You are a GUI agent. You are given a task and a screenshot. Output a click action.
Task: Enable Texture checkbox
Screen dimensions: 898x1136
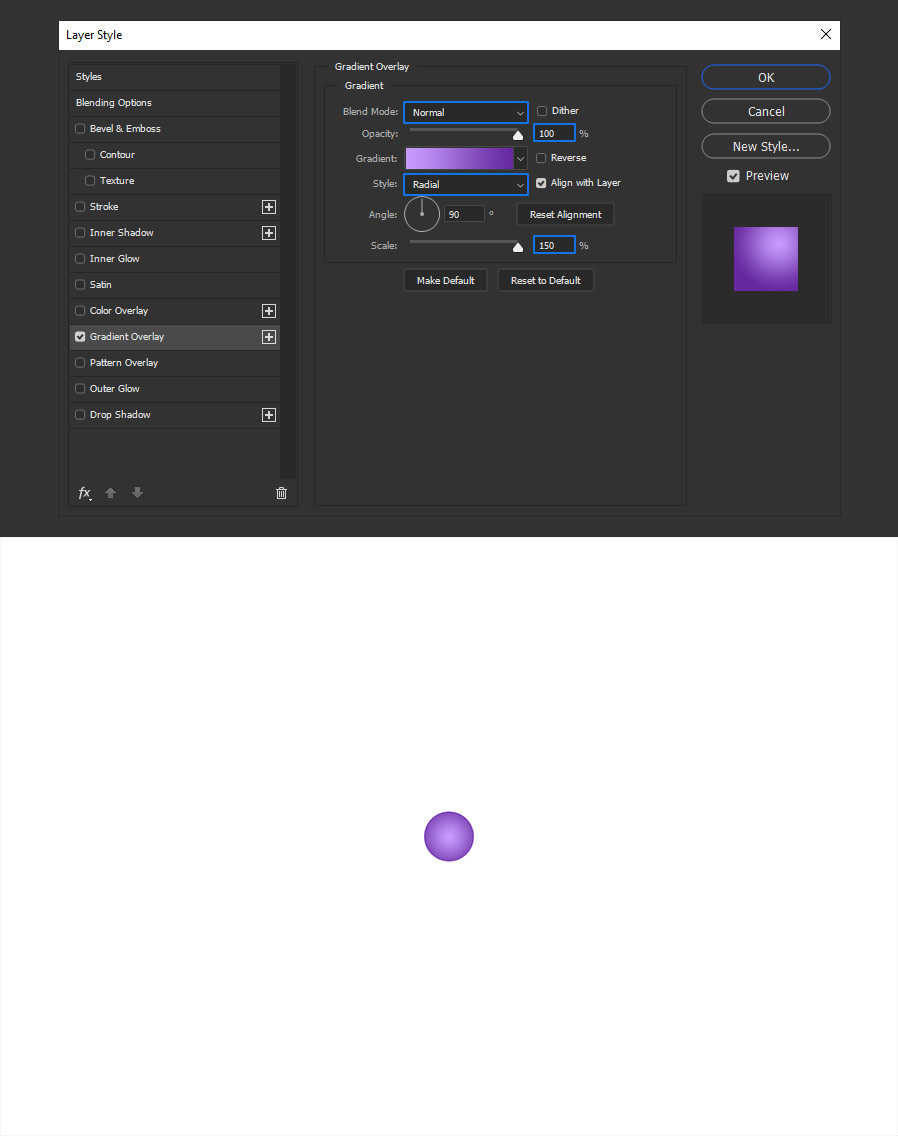(x=90, y=181)
